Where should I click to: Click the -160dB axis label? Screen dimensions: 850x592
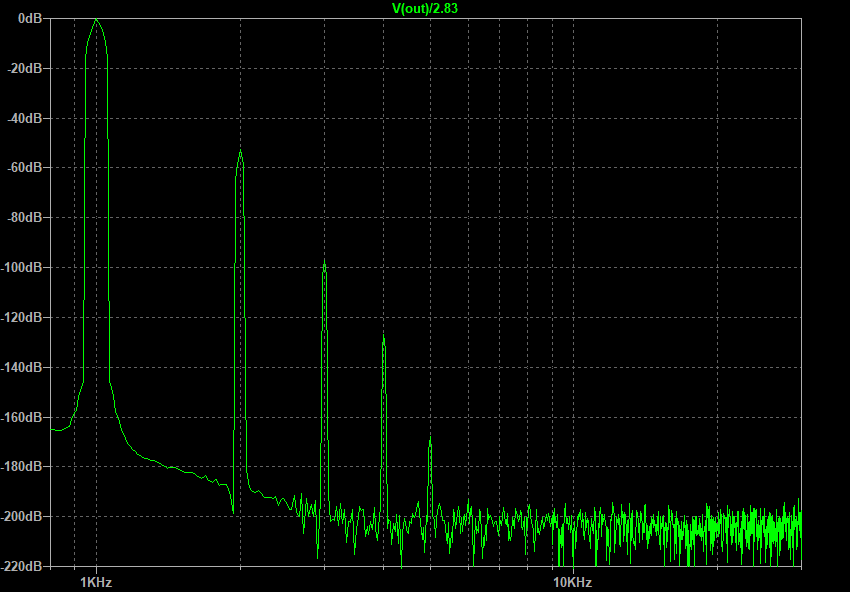pos(21,417)
